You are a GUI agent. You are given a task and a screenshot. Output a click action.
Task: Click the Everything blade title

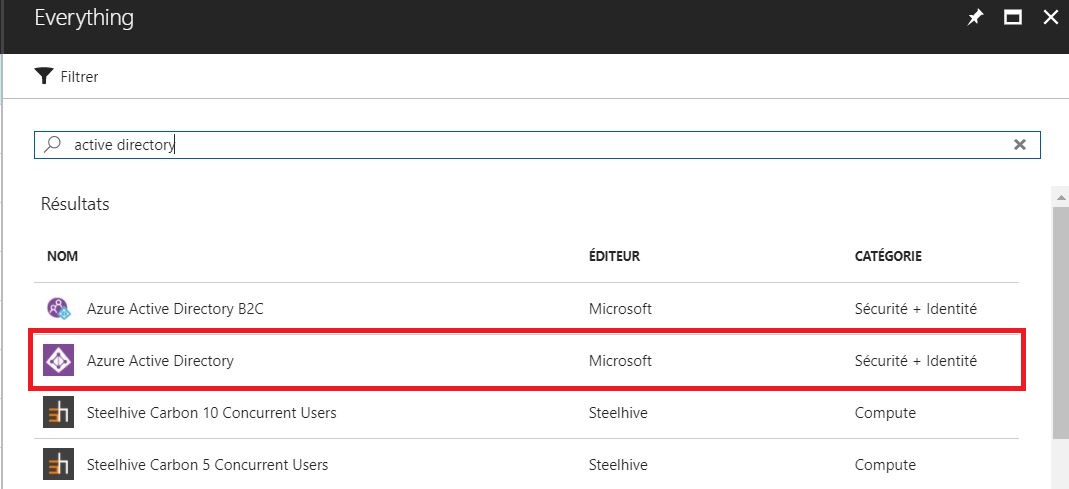coord(84,18)
